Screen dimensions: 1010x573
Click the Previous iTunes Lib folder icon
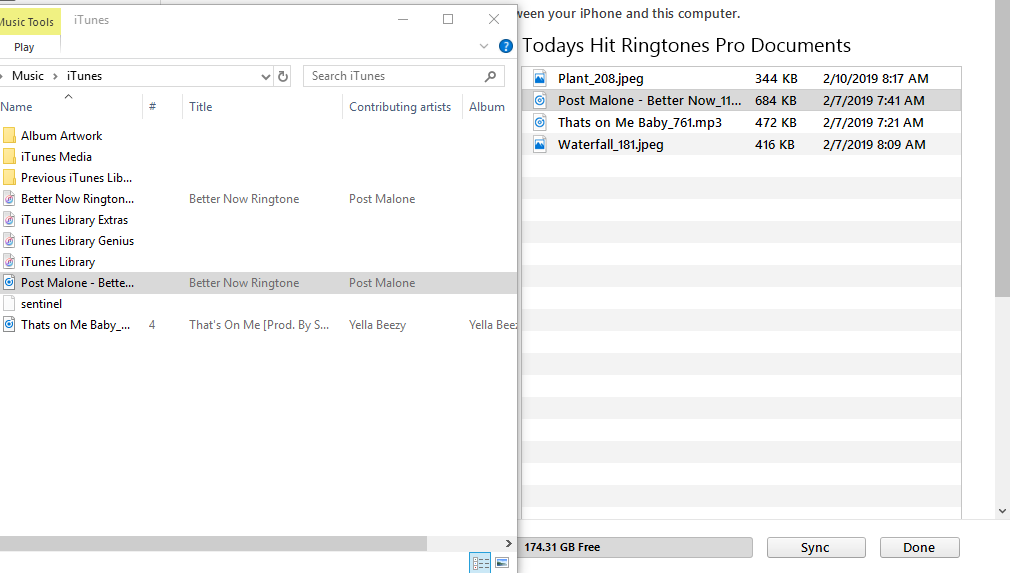pos(9,178)
